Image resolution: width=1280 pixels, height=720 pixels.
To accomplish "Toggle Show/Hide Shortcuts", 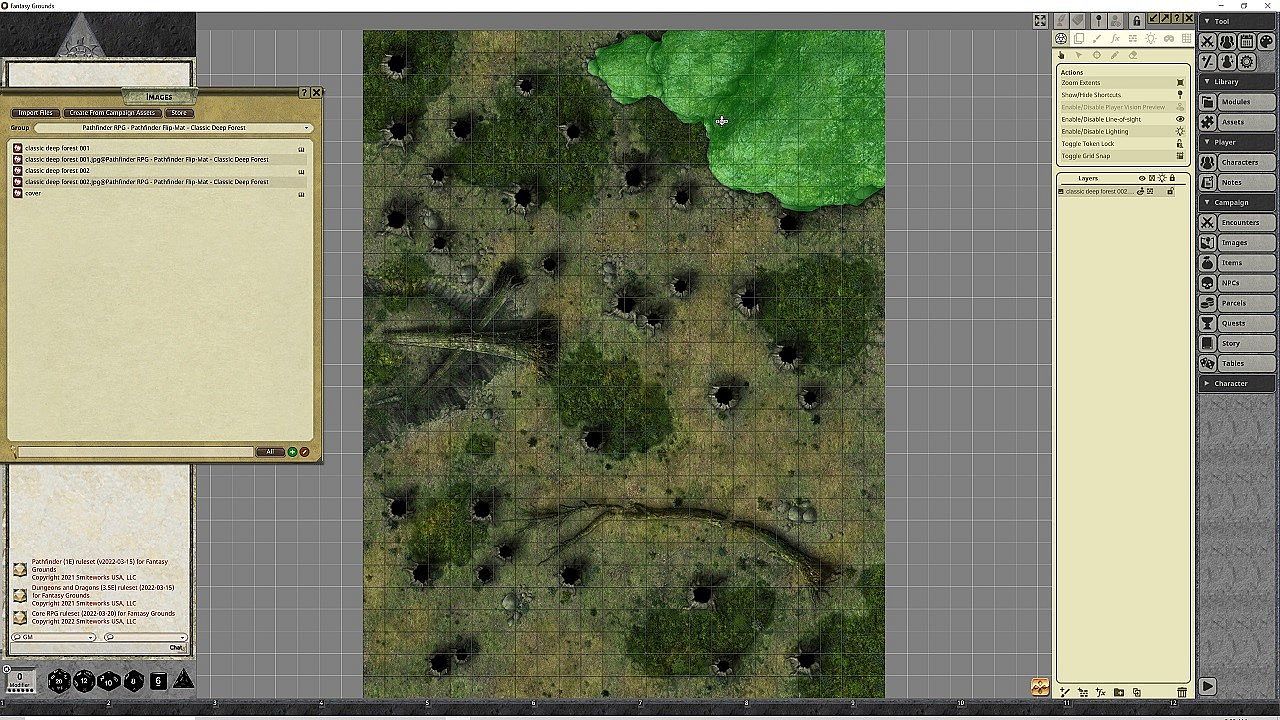I will pyautogui.click(x=1122, y=95).
